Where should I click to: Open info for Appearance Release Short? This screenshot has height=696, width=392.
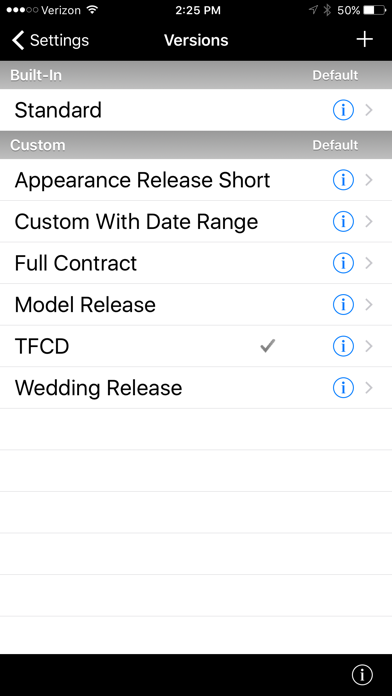(343, 180)
